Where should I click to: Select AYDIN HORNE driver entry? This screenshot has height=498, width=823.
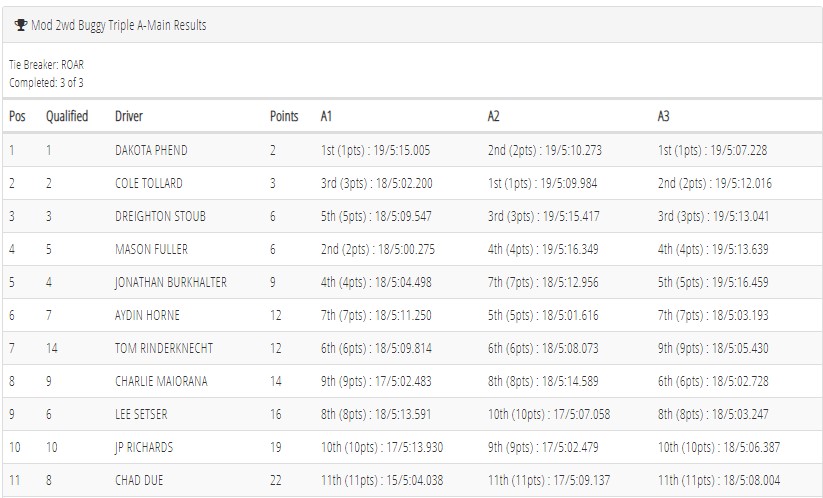[x=147, y=315]
